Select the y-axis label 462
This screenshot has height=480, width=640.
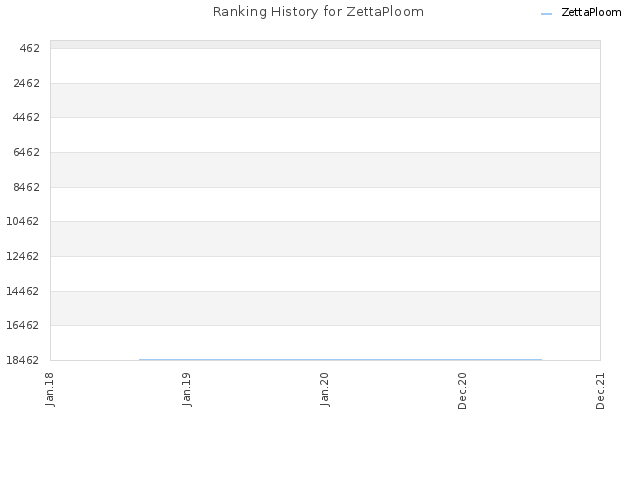pyautogui.click(x=30, y=49)
